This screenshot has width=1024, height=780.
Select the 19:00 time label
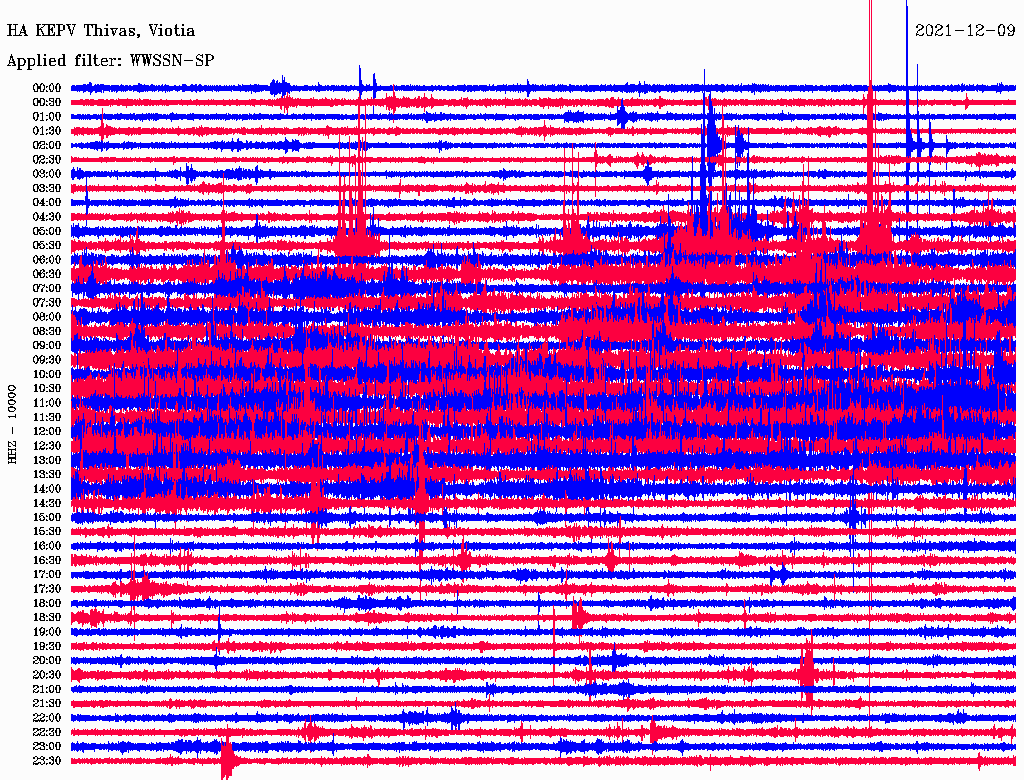47,632
